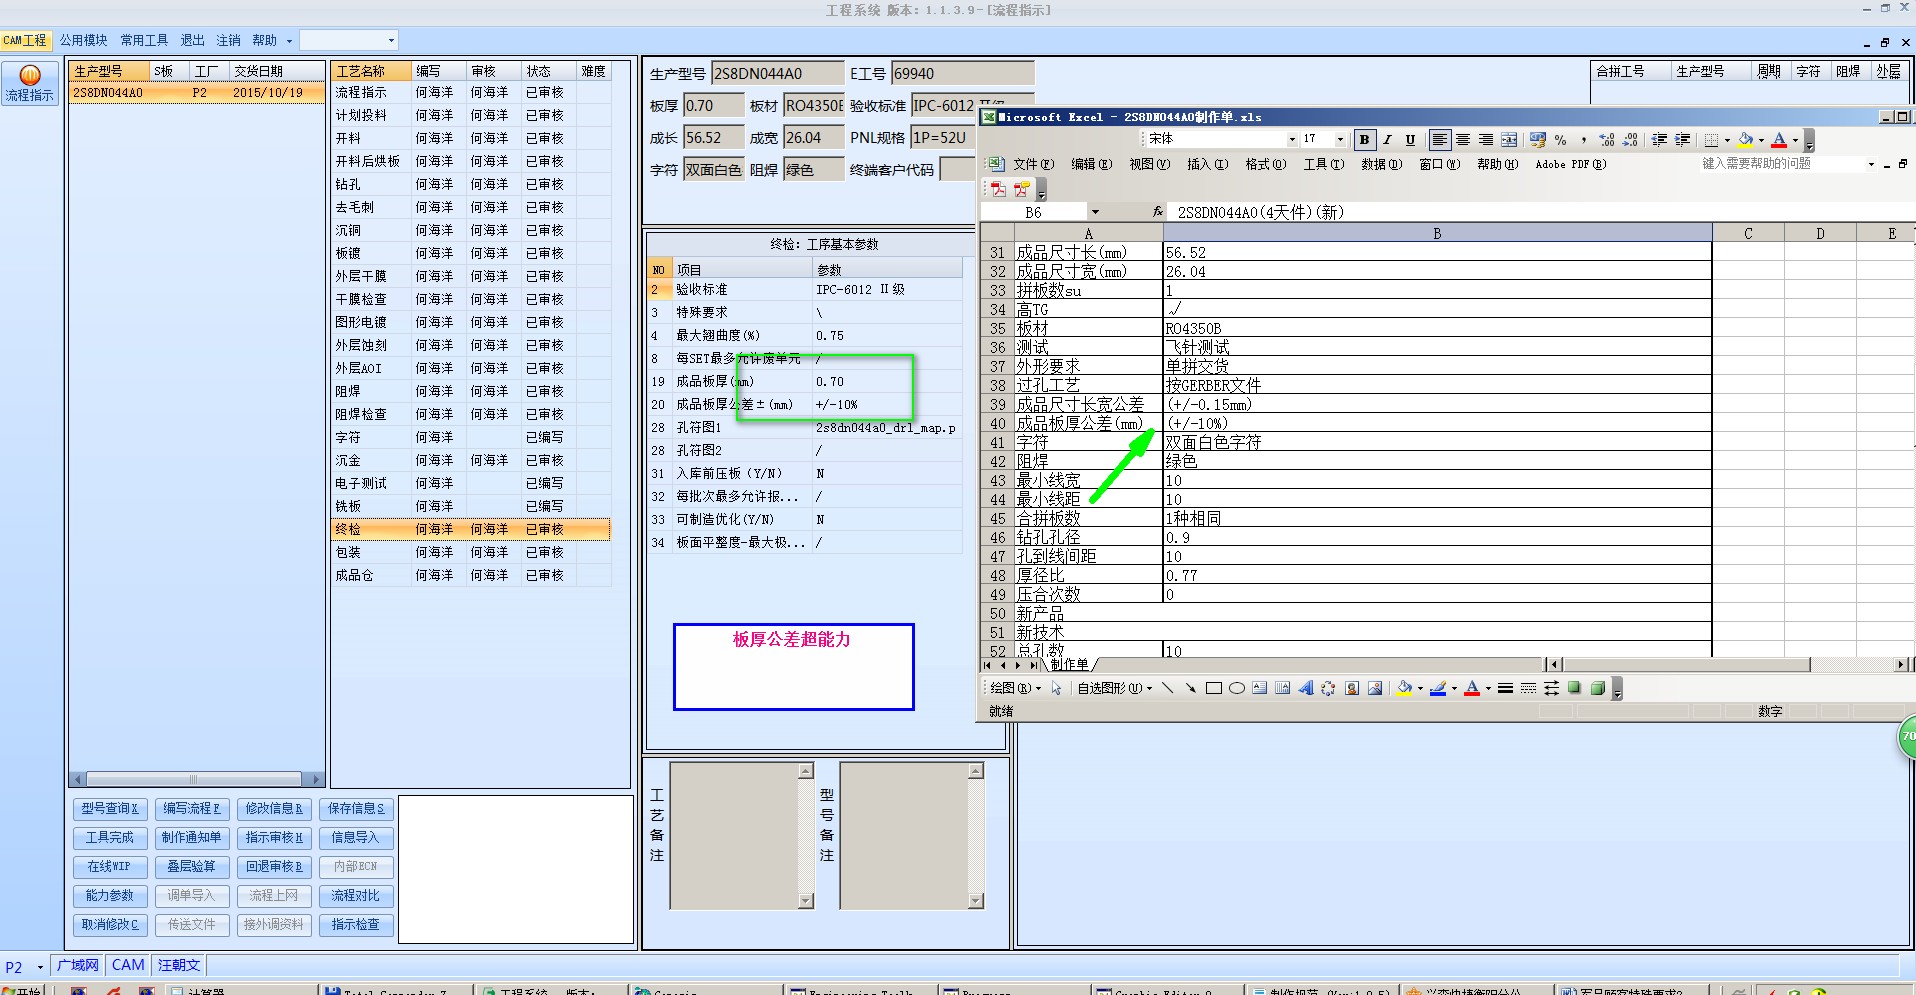Apply red font color to cell
This screenshot has width=1916, height=995.
(1779, 140)
